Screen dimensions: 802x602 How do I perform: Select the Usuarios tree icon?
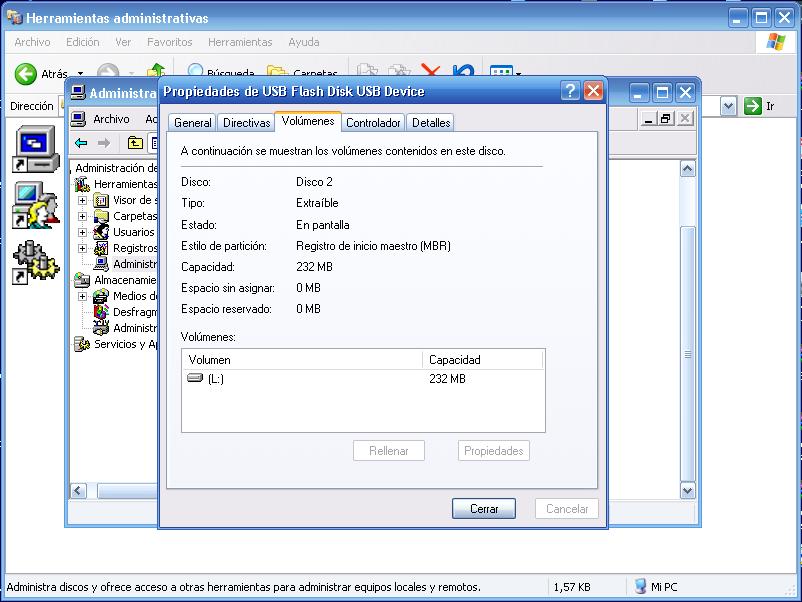tap(101, 232)
